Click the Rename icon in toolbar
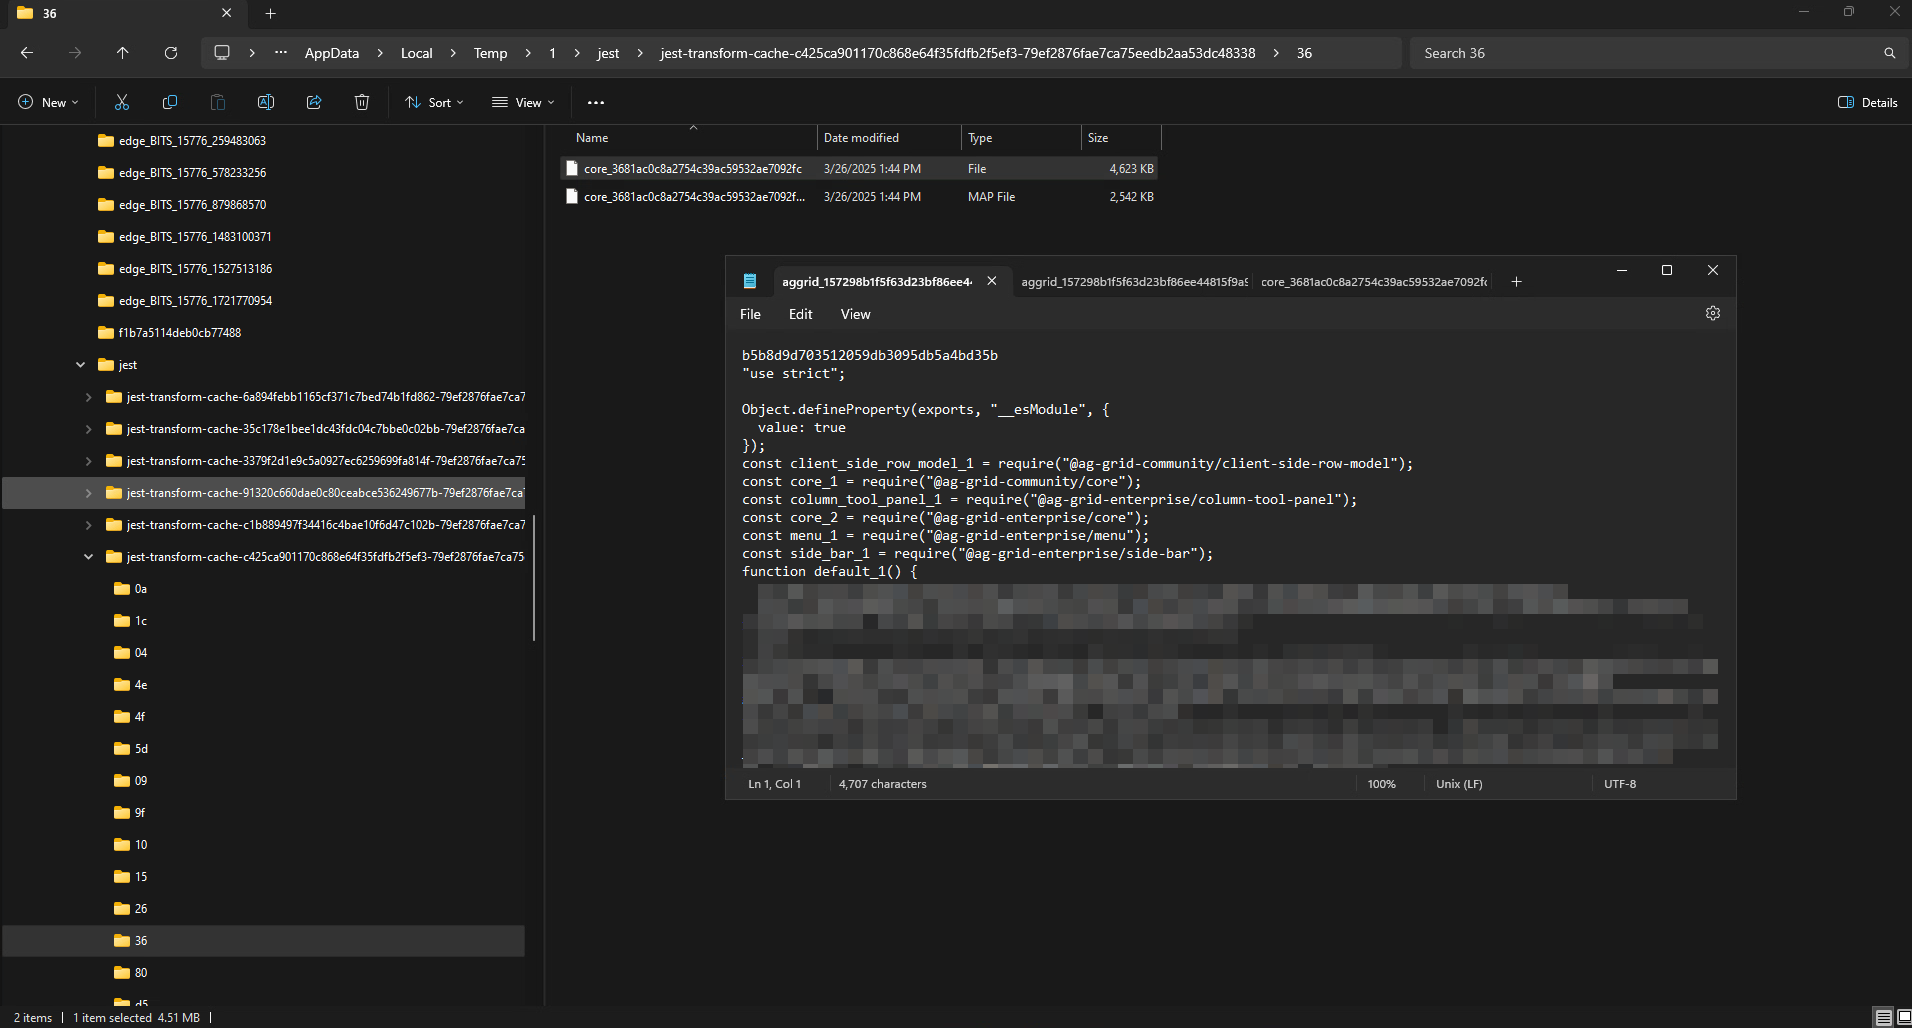1912x1028 pixels. (266, 102)
